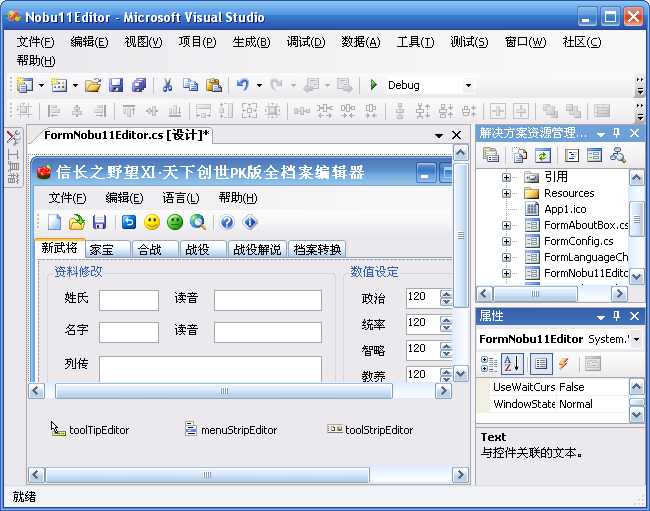Switch properties grid to Alphabetical view
Image resolution: width=650 pixels, height=511 pixels.
(x=512, y=364)
